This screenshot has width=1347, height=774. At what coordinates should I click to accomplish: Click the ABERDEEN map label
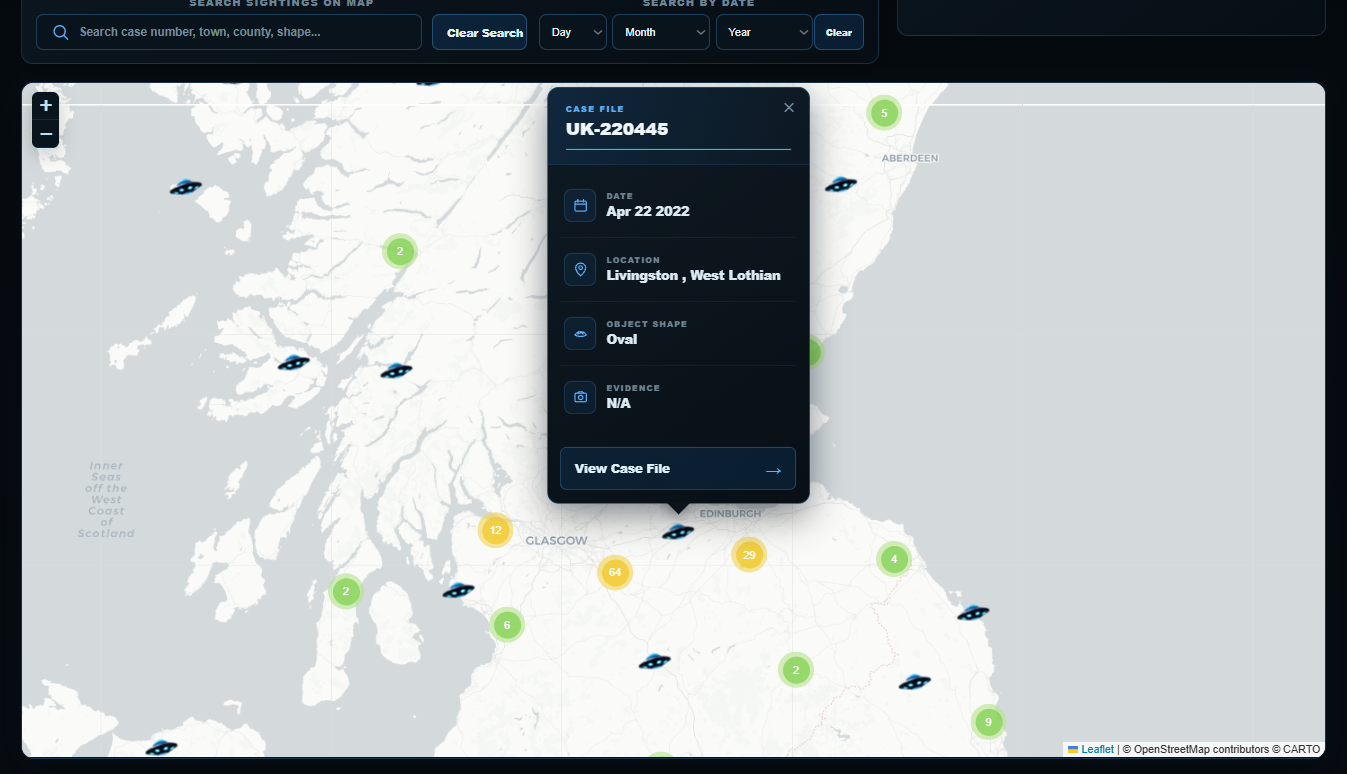[910, 158]
